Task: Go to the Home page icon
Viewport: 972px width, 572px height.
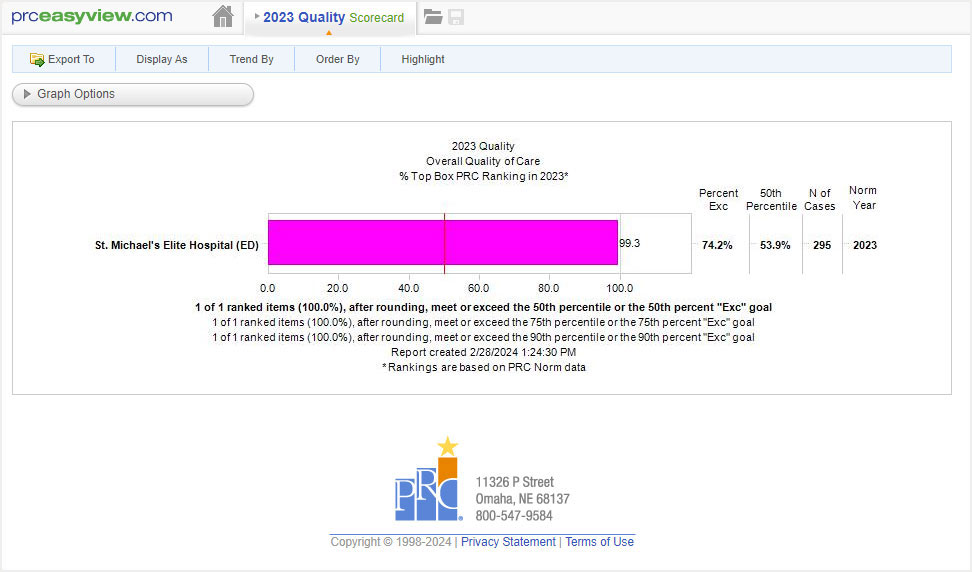Action: click(223, 17)
